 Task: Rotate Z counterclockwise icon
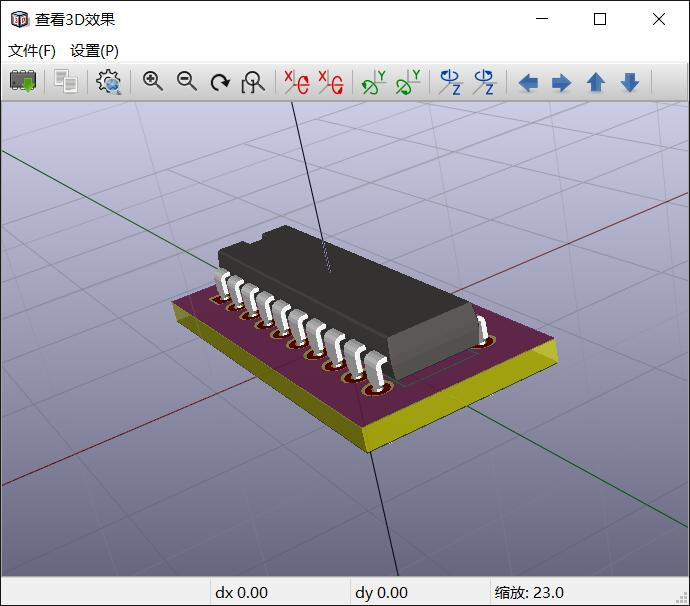point(484,82)
